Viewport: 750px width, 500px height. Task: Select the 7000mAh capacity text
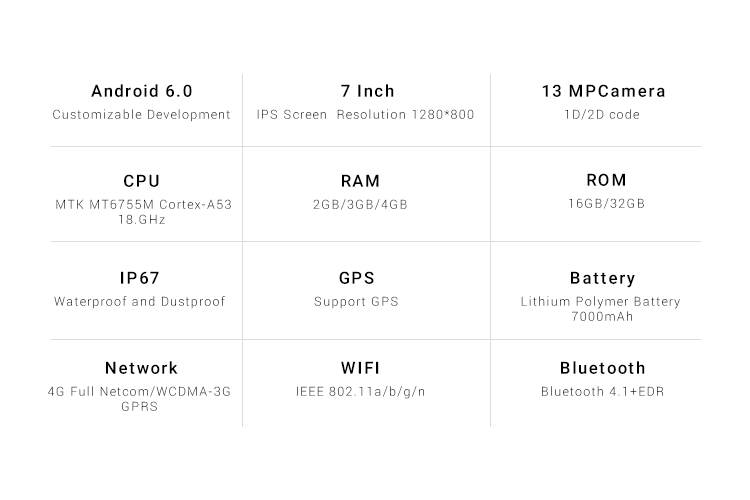(x=602, y=317)
